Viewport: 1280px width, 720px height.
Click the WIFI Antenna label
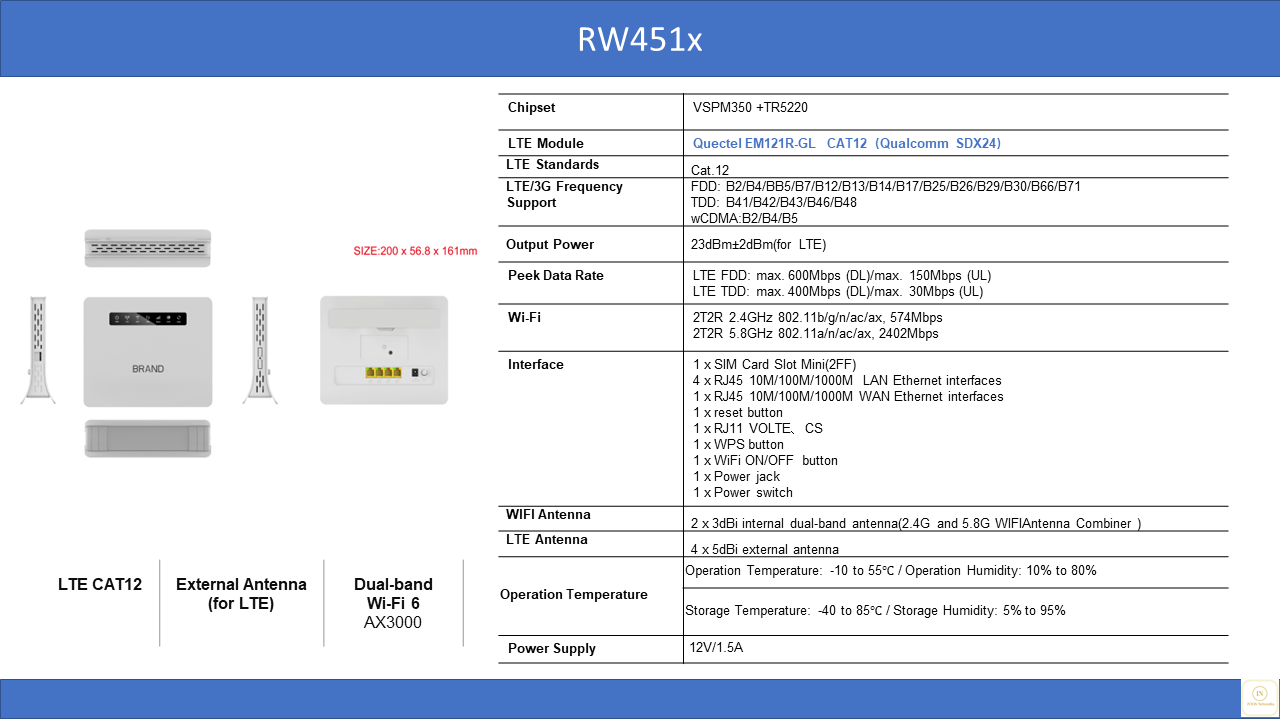[x=548, y=514]
